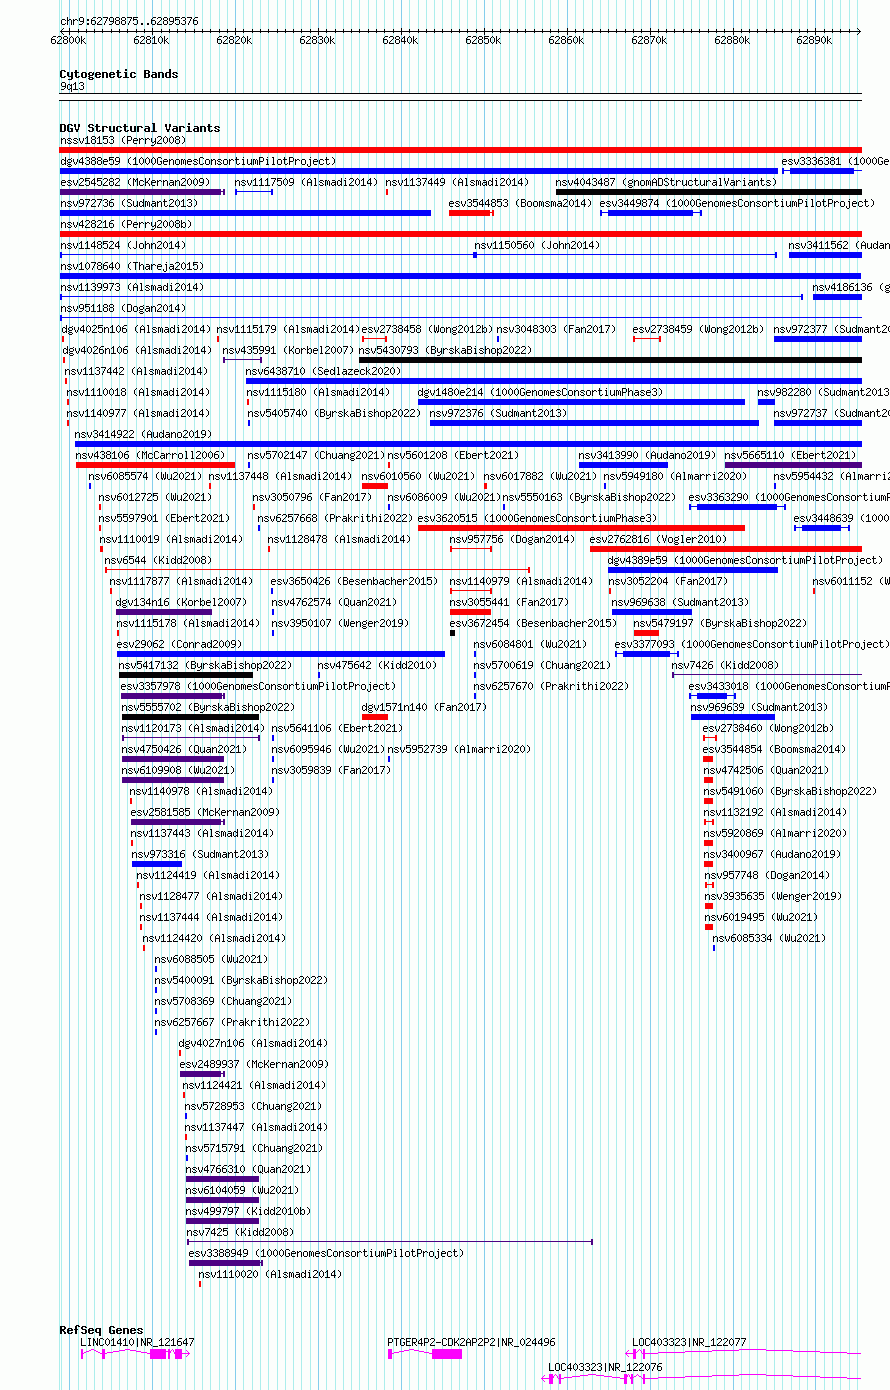Image resolution: width=890 pixels, height=1390 pixels.
Task: Open nsv6085334 (Wu2021) label
Action: tap(770, 938)
